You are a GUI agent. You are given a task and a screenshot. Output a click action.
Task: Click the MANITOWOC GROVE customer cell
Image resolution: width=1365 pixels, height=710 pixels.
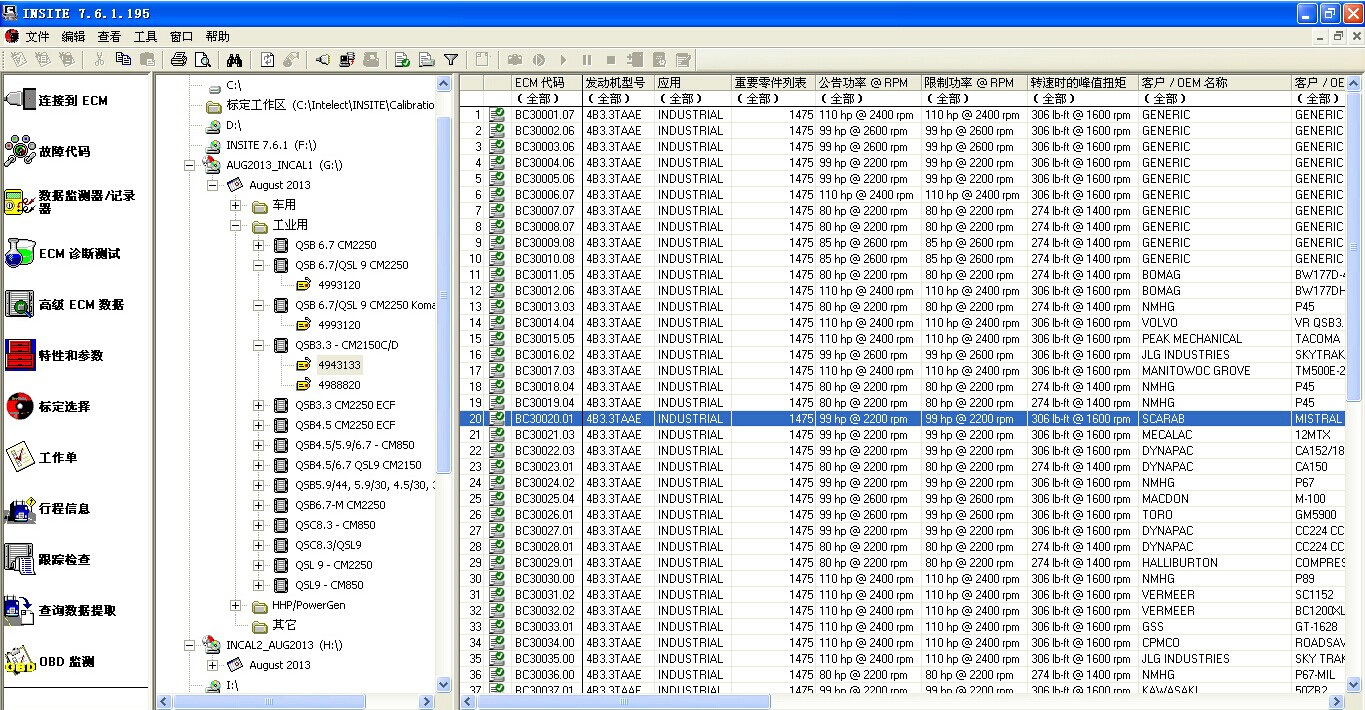click(x=1214, y=371)
